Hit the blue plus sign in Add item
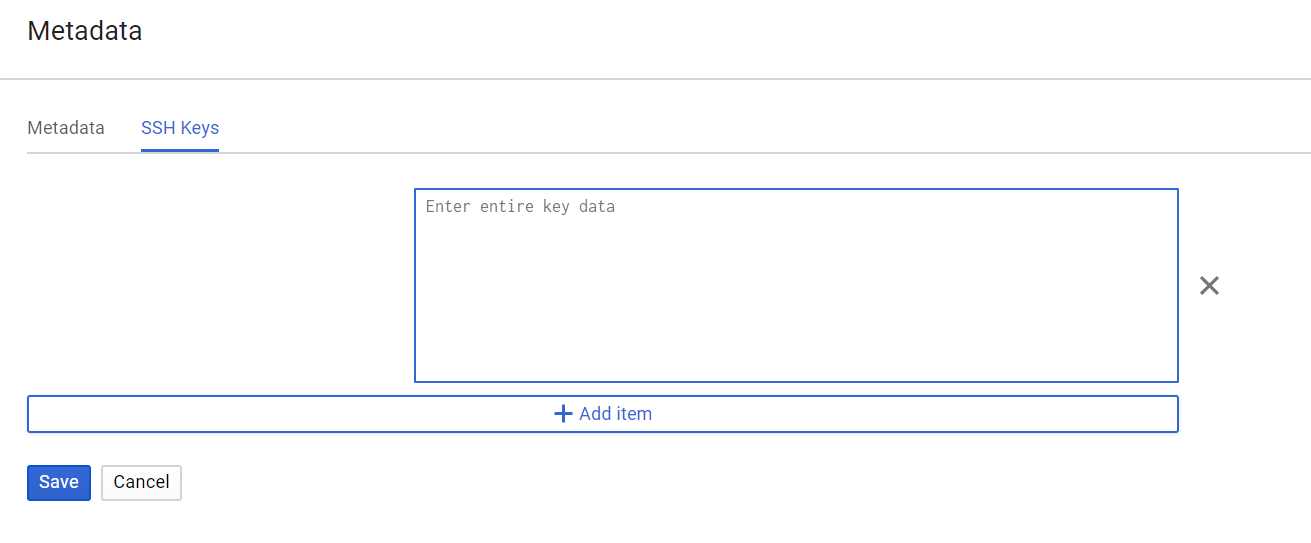Viewport: 1311px width, 543px height. (x=563, y=414)
